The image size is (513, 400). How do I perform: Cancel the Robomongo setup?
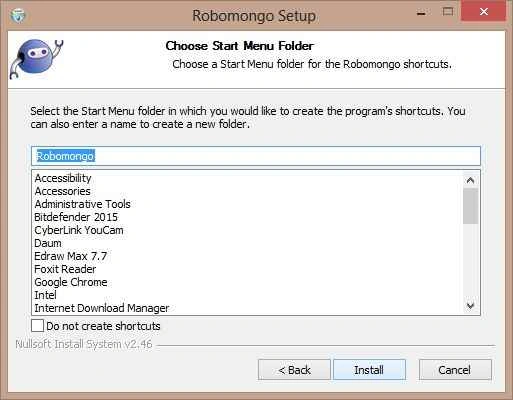point(455,370)
